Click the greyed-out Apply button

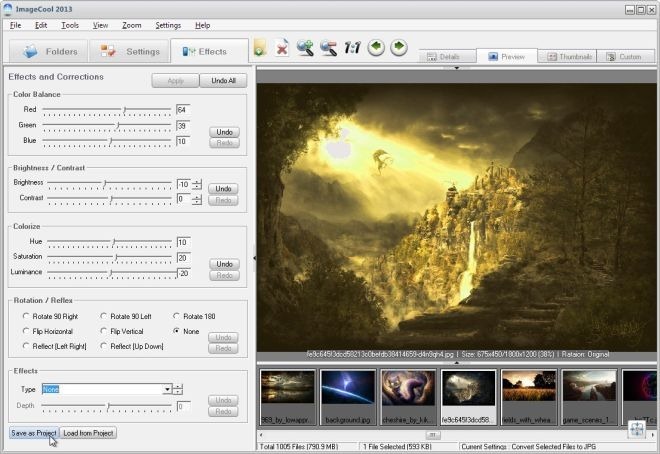(x=175, y=80)
